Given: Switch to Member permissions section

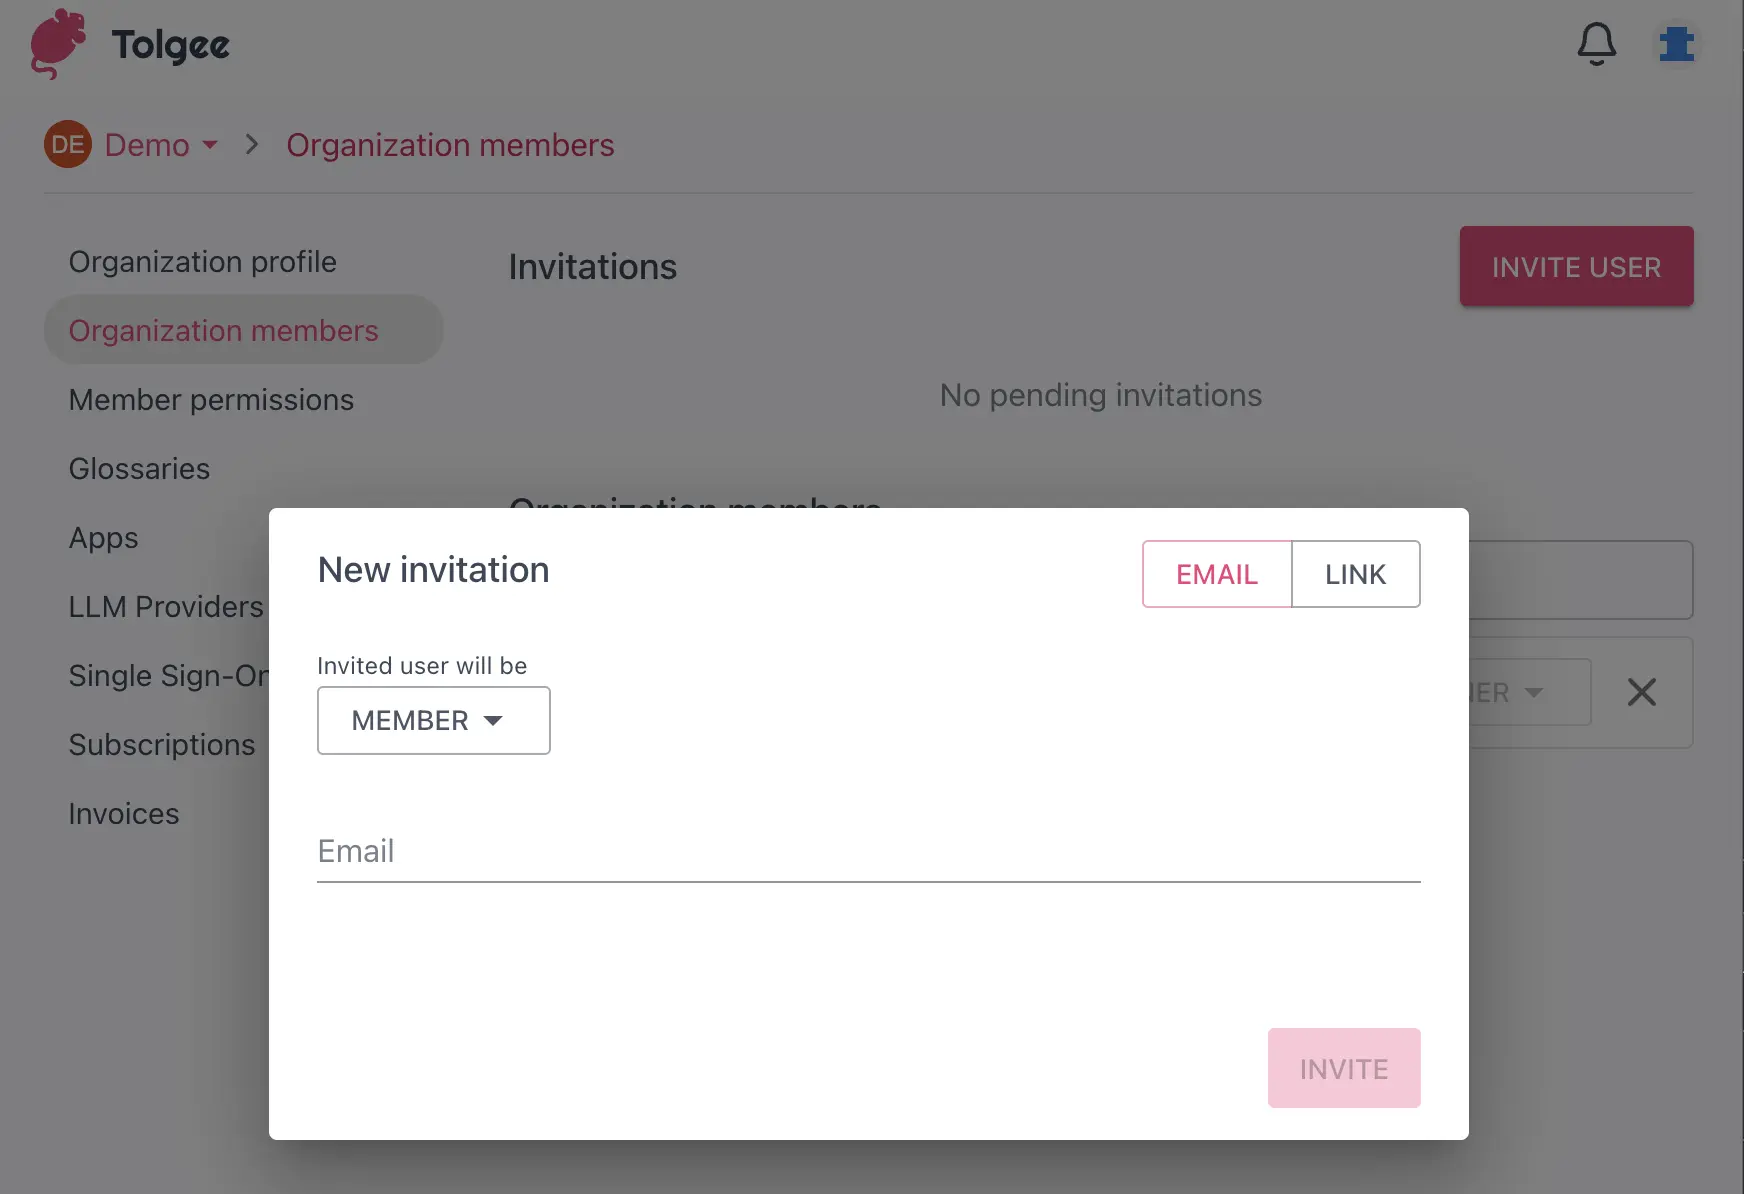Looking at the screenshot, I should point(211,399).
